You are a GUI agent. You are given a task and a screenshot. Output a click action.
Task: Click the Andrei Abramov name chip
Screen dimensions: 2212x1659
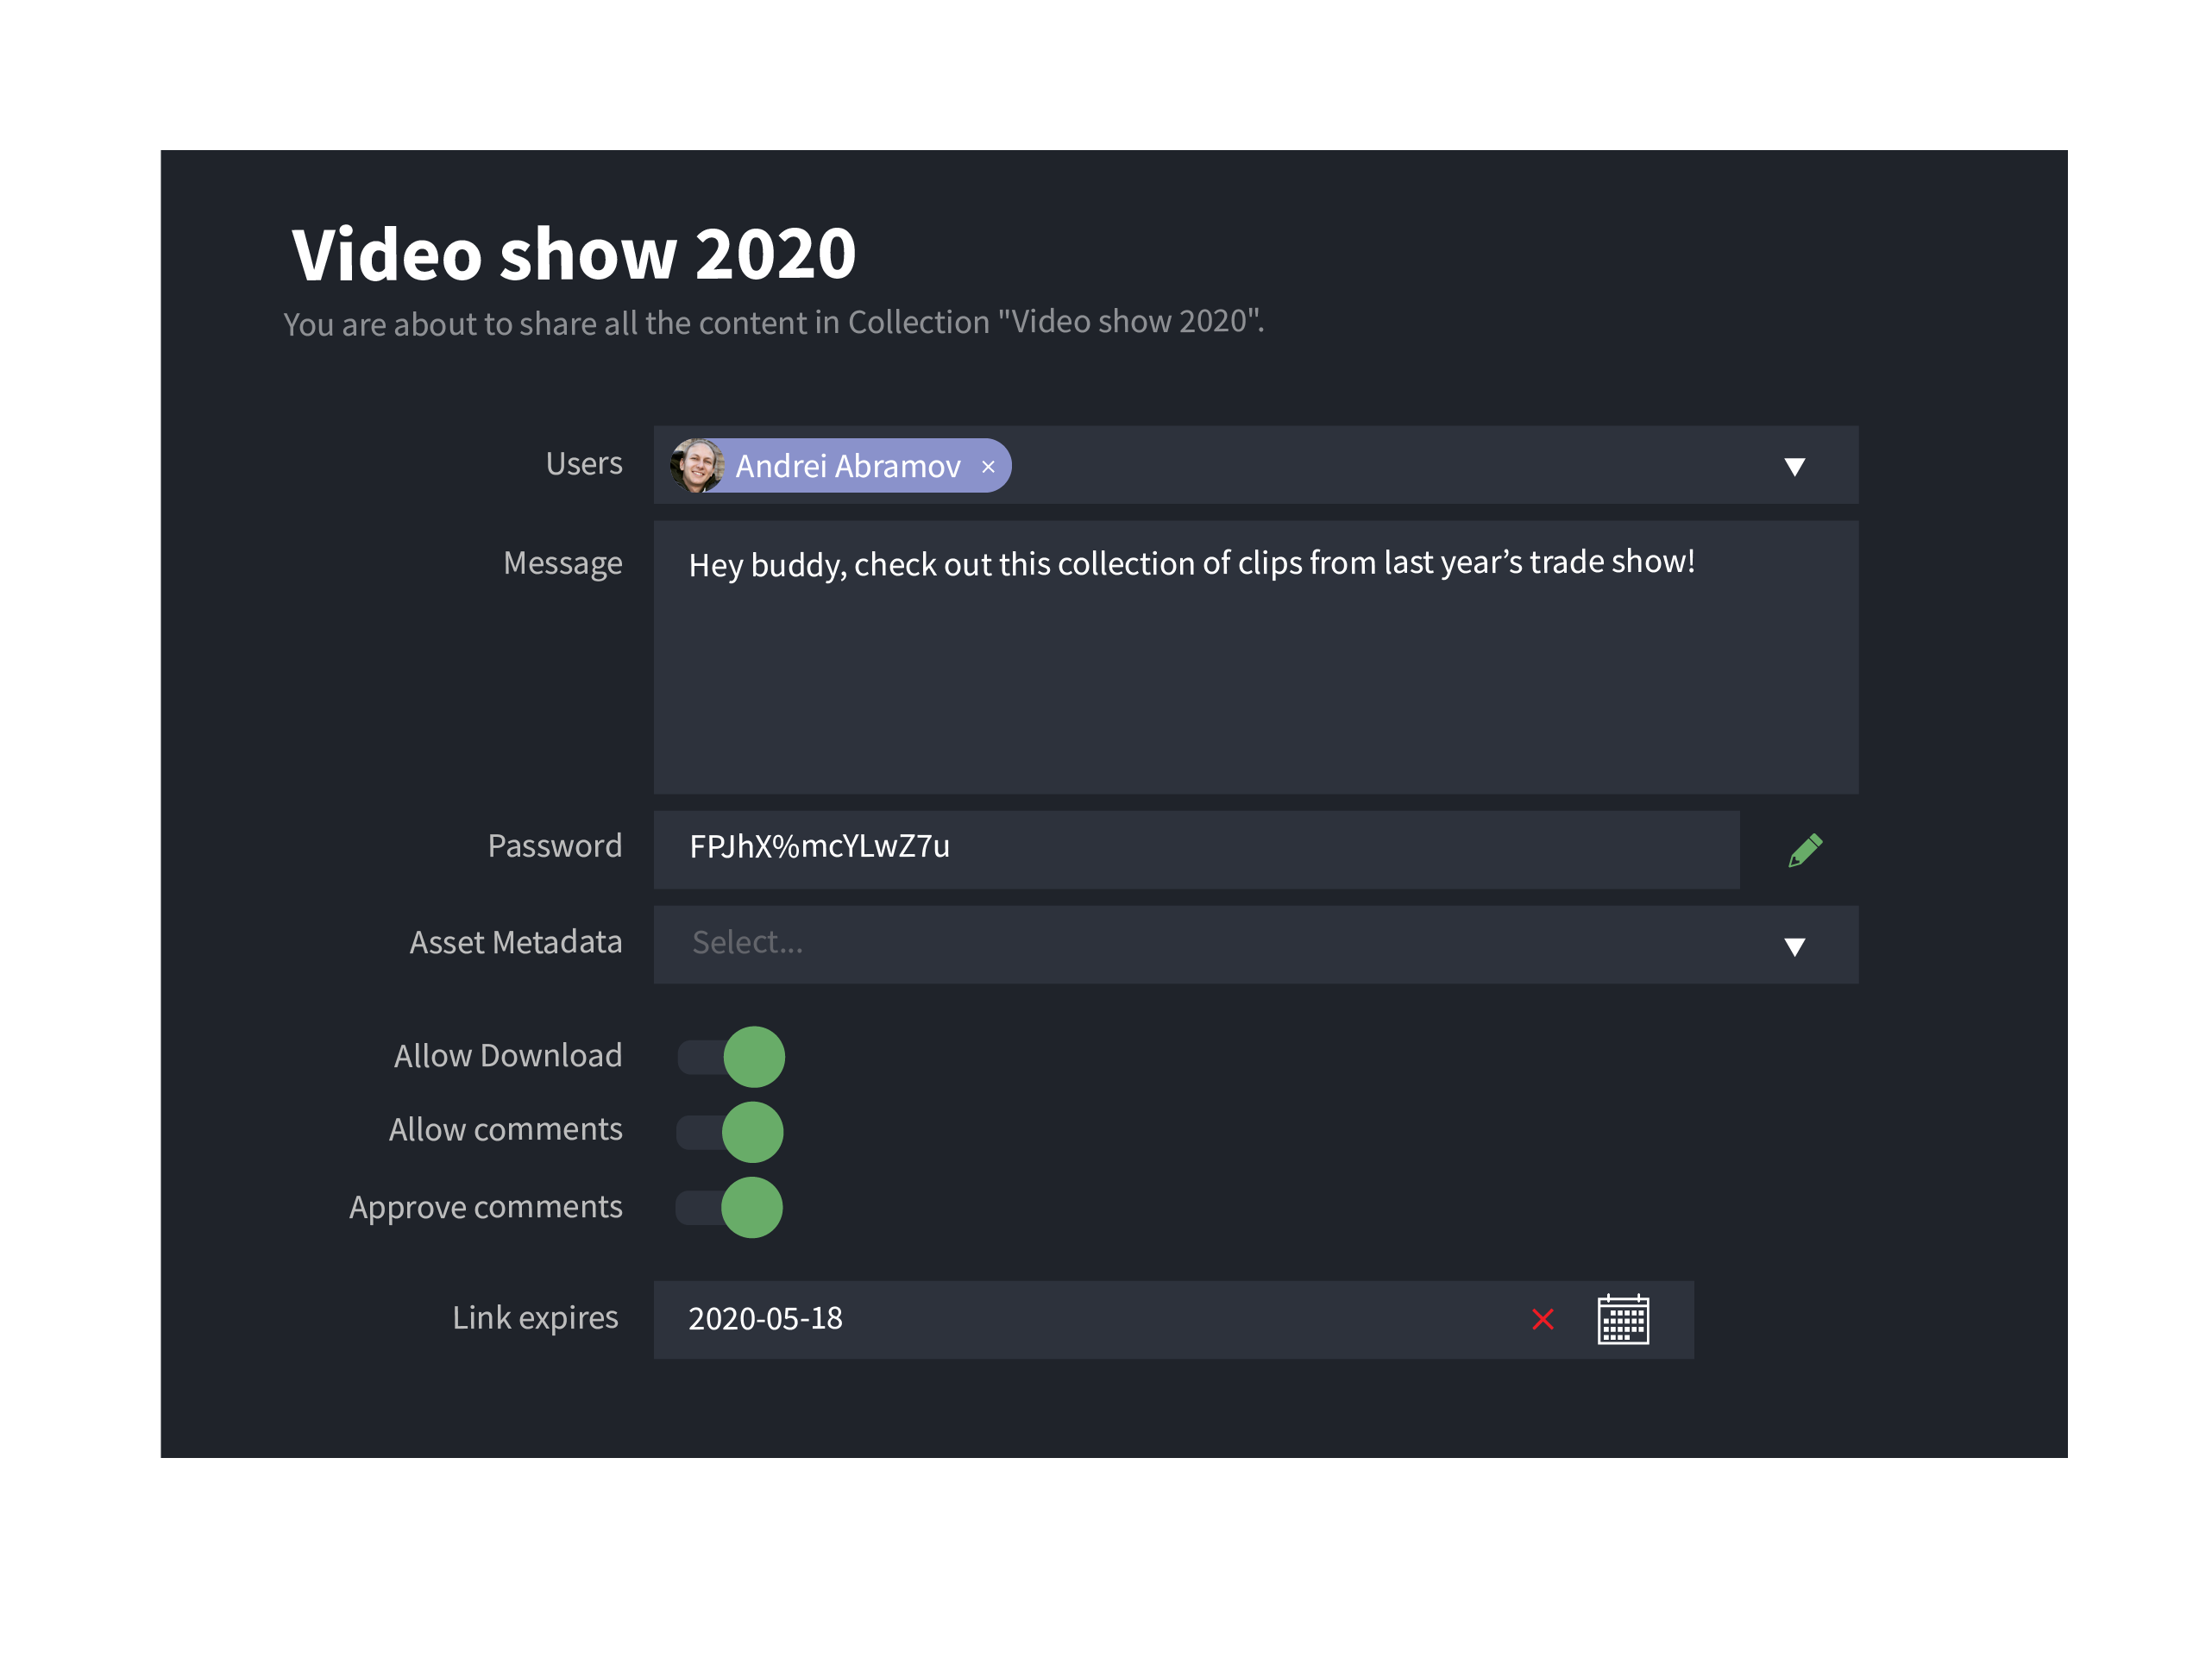(848, 467)
